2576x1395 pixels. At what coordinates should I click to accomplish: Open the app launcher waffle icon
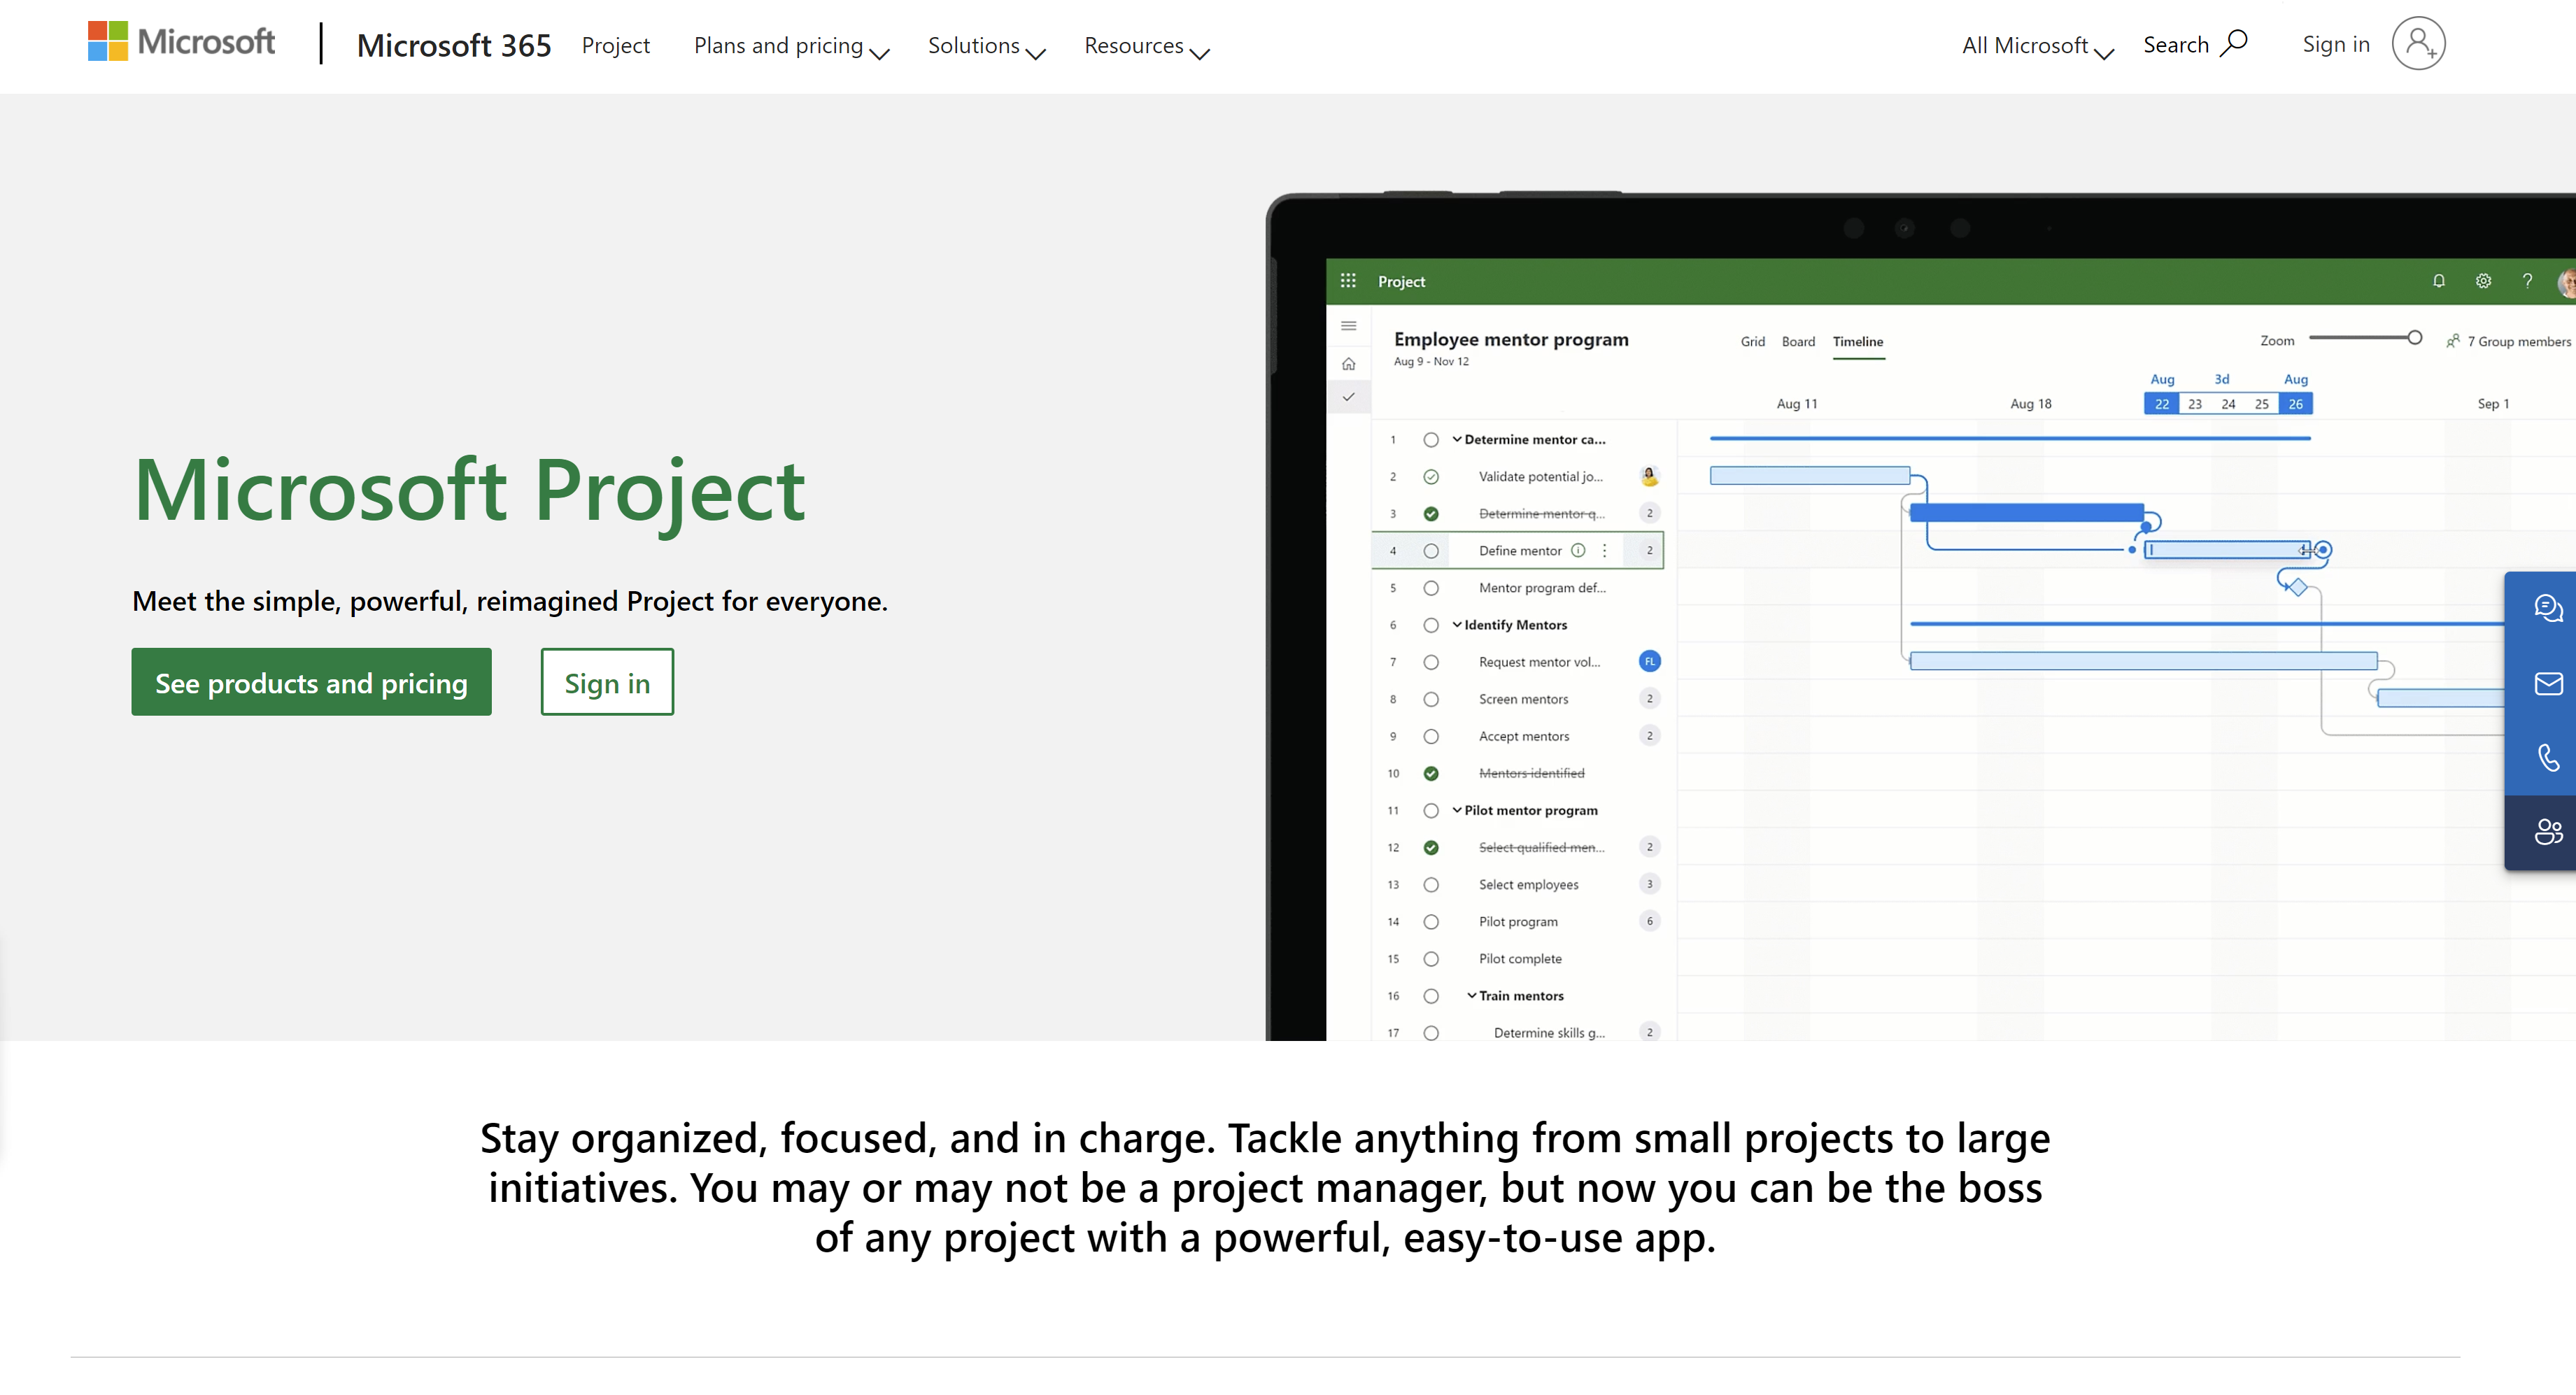click(1348, 281)
